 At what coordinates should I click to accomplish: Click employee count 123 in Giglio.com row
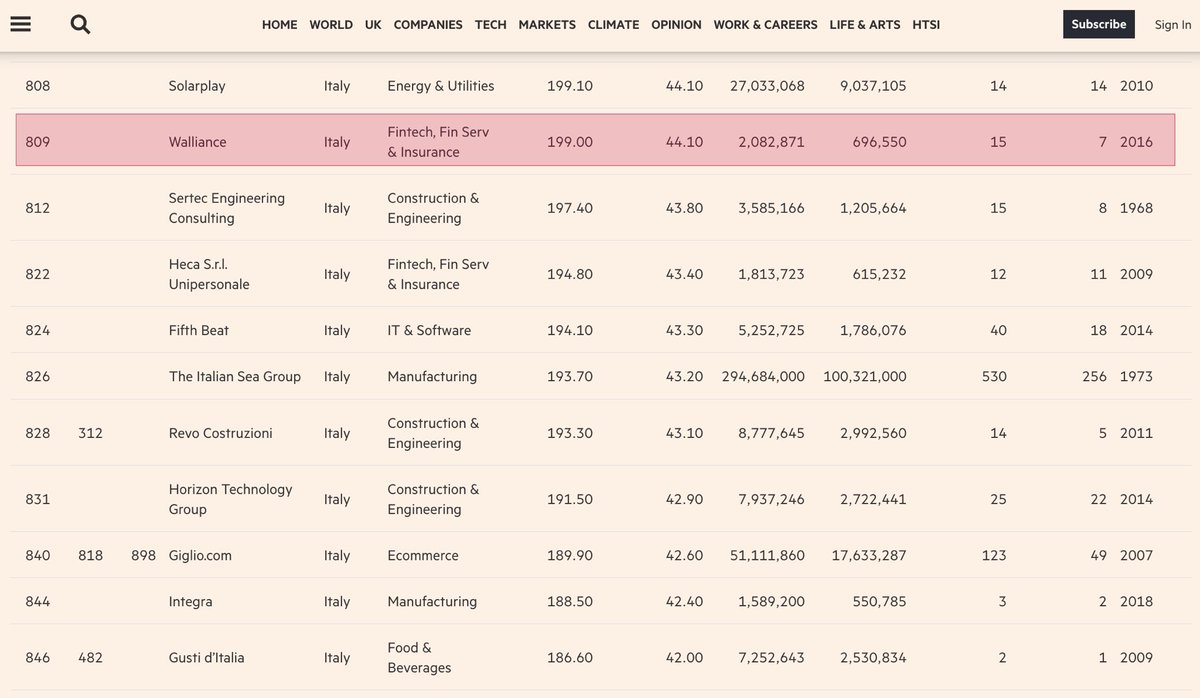(x=994, y=555)
